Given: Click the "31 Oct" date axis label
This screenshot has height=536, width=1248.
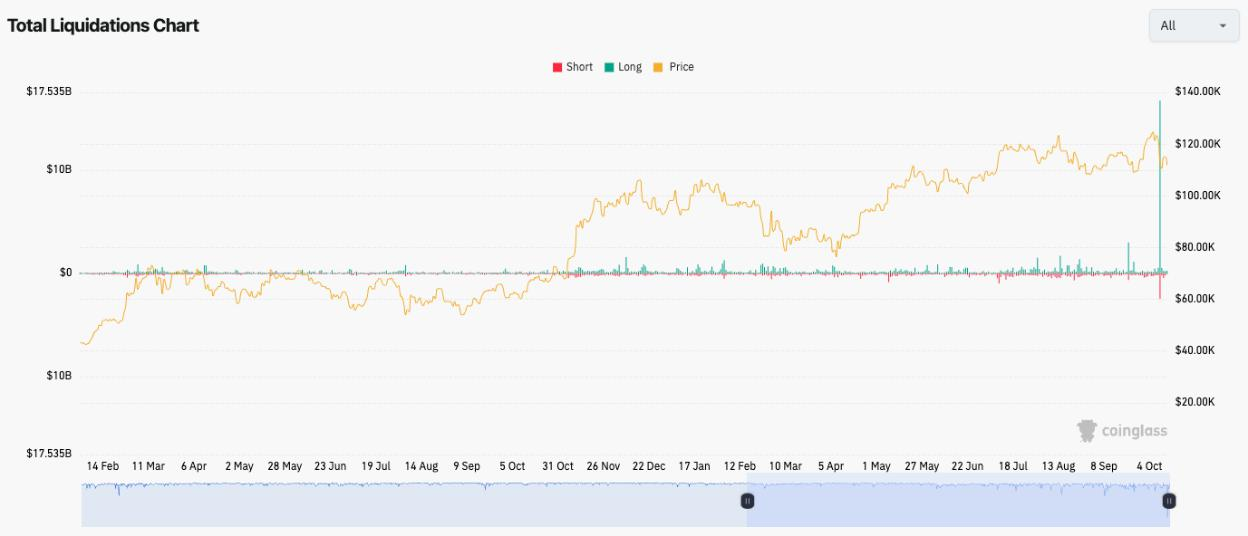Looking at the screenshot, I should [558, 466].
